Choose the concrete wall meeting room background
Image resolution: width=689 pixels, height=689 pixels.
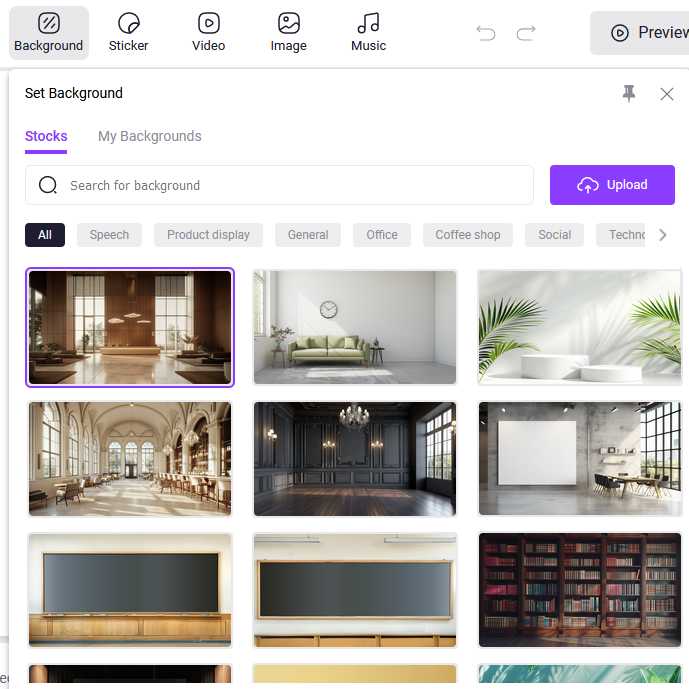[x=580, y=459]
